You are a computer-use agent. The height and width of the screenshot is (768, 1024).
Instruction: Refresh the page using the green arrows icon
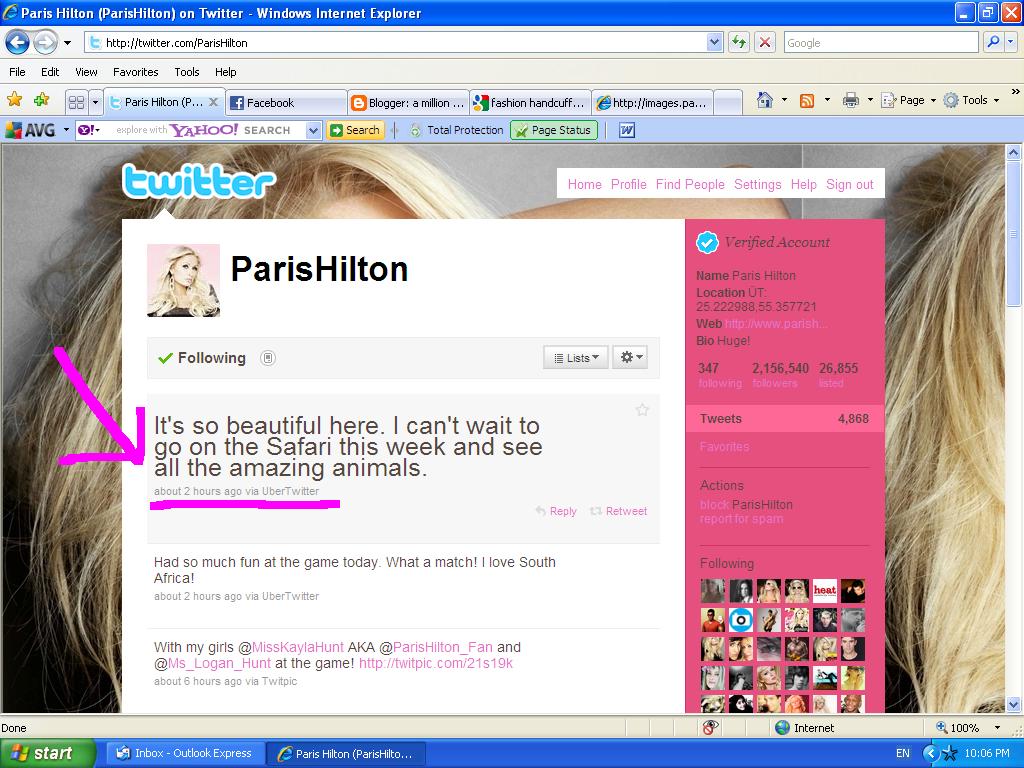(739, 42)
